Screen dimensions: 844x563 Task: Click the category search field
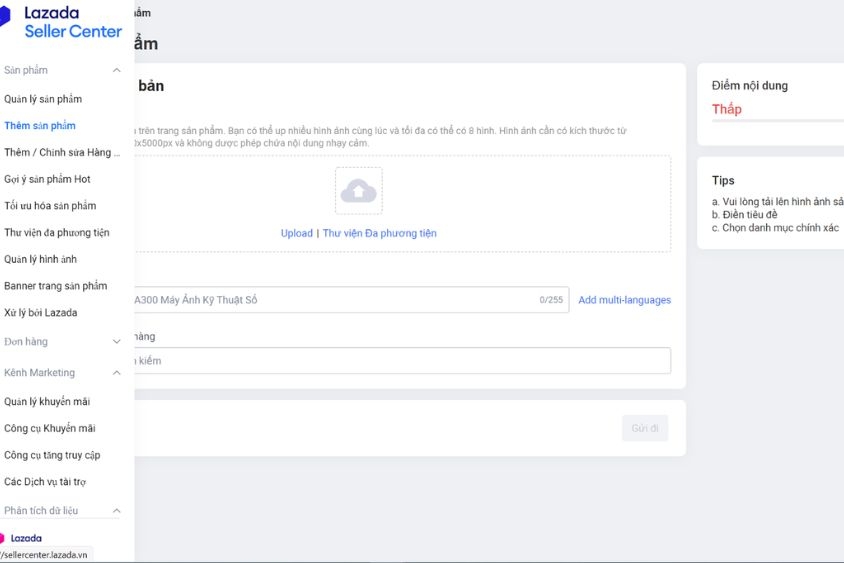[400, 361]
